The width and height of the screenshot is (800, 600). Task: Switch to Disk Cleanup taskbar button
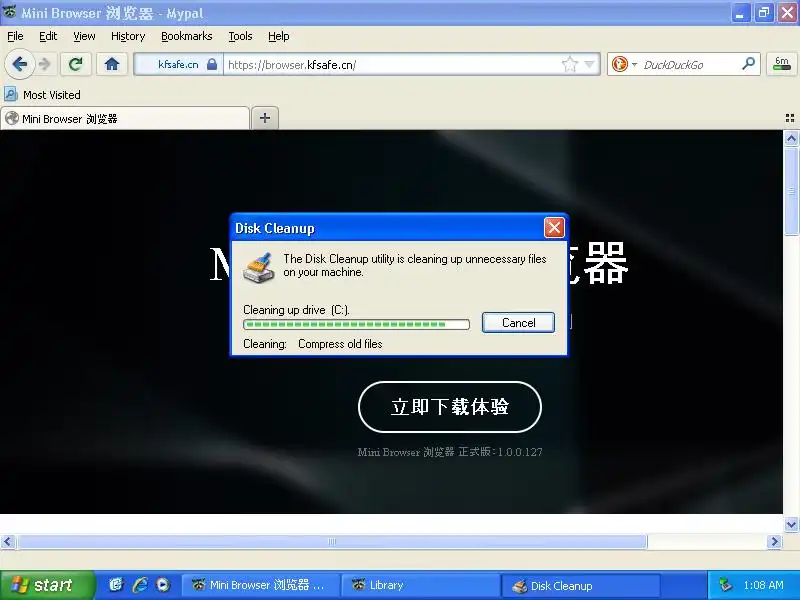[x=581, y=586]
